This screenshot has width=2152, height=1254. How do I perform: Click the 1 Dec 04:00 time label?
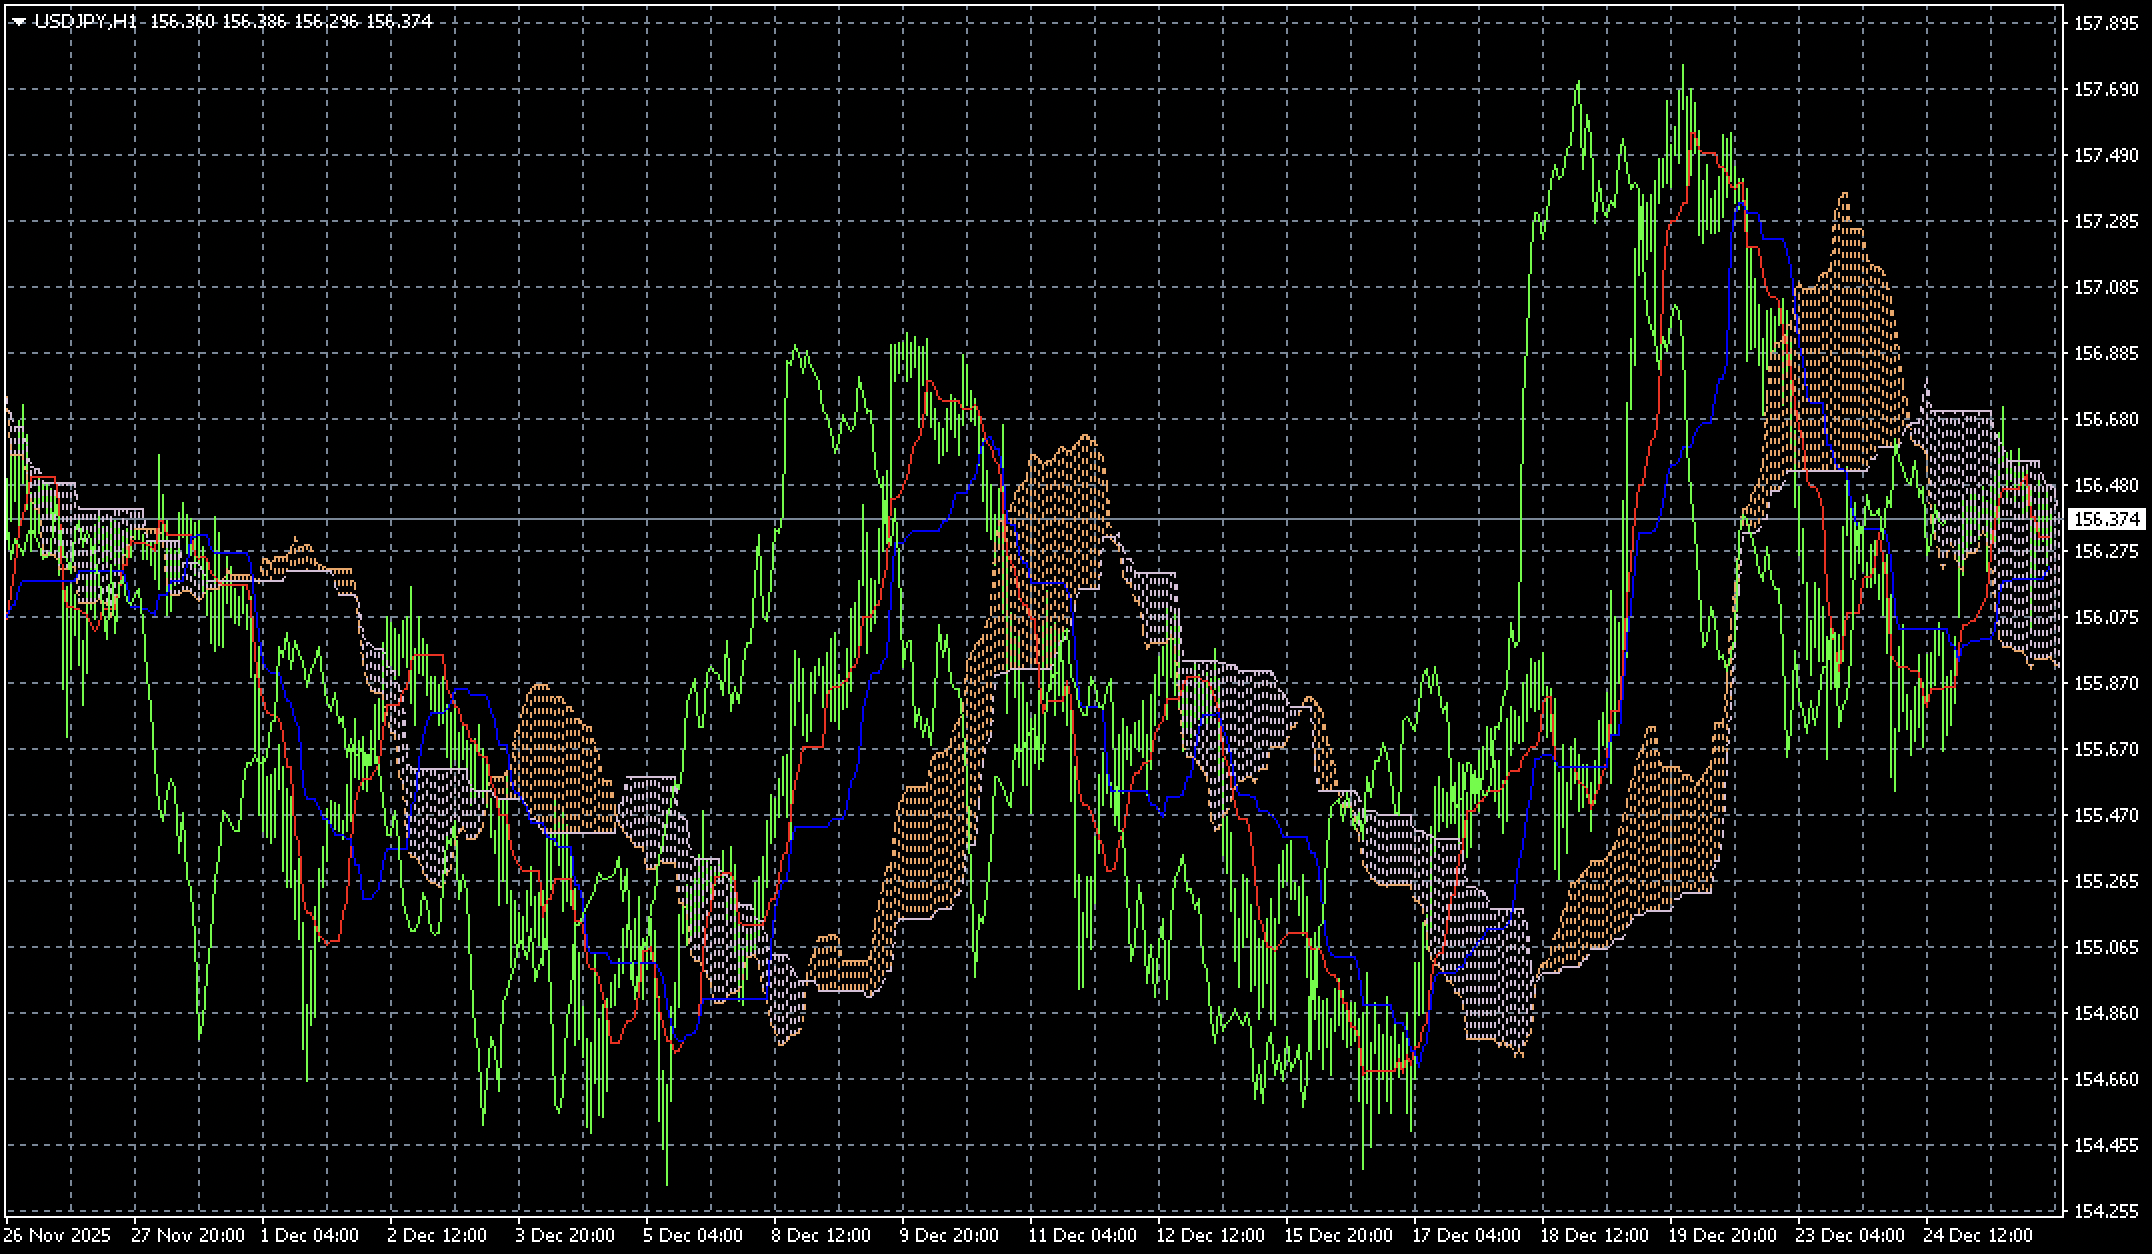(x=310, y=1235)
